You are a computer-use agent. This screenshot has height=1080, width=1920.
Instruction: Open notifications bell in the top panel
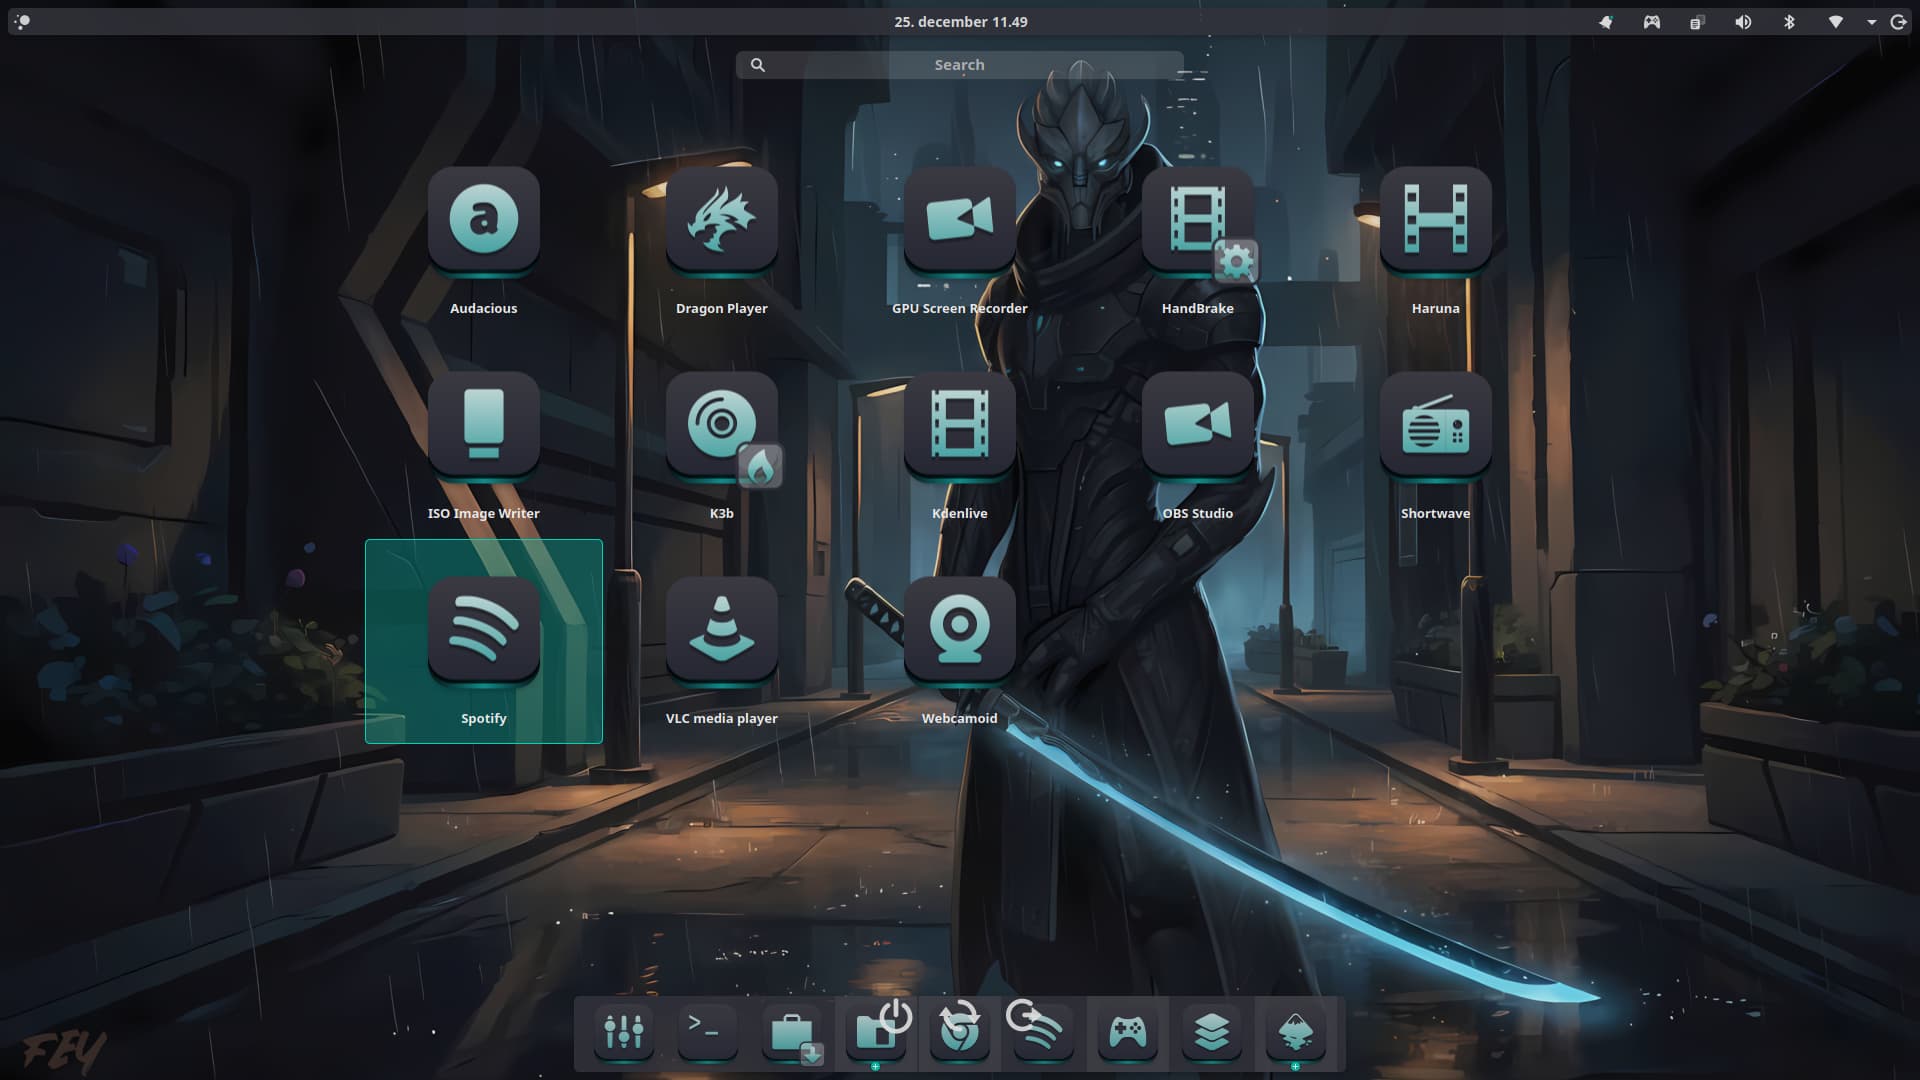1606,22
